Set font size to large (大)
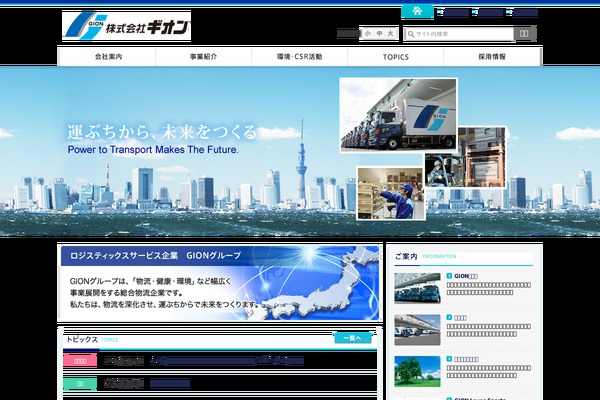Image resolution: width=600 pixels, height=400 pixels. [x=390, y=34]
